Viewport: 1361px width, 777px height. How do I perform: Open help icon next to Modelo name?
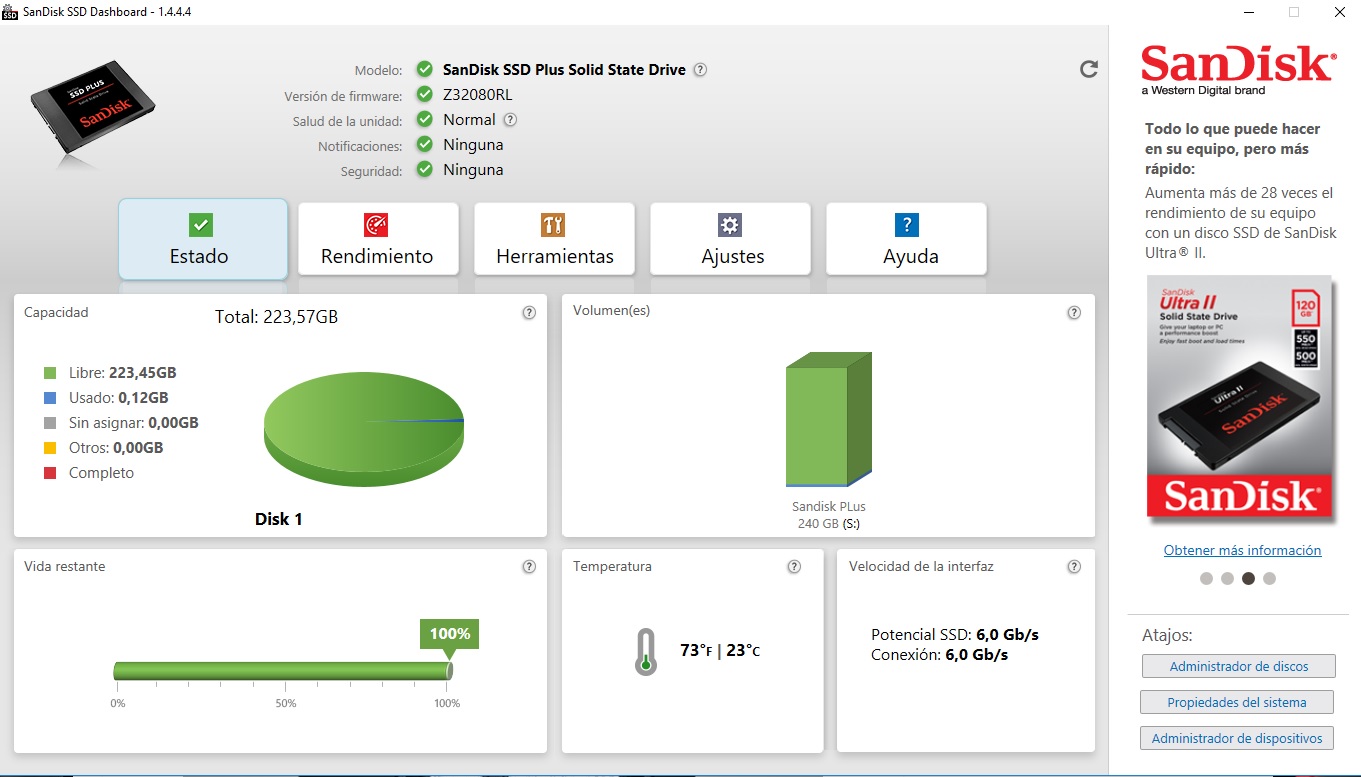(x=700, y=70)
